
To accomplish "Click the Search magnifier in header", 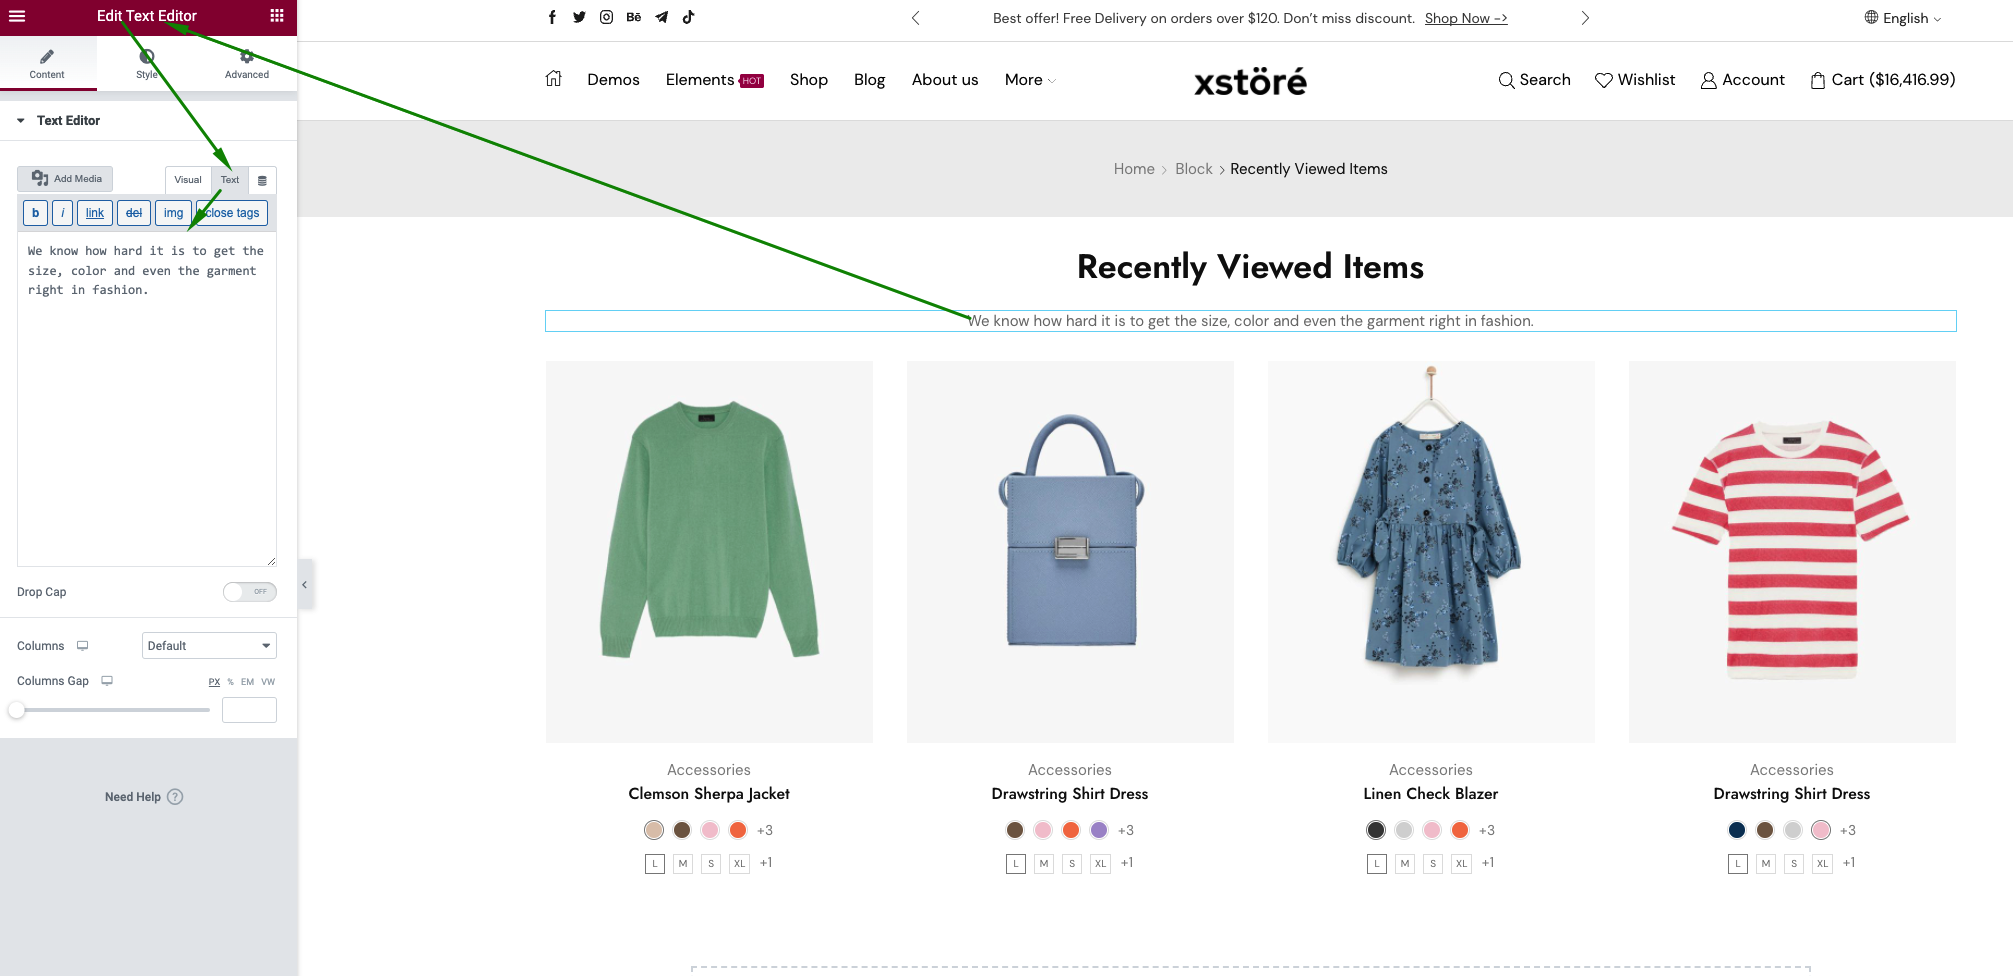I will (x=1506, y=80).
